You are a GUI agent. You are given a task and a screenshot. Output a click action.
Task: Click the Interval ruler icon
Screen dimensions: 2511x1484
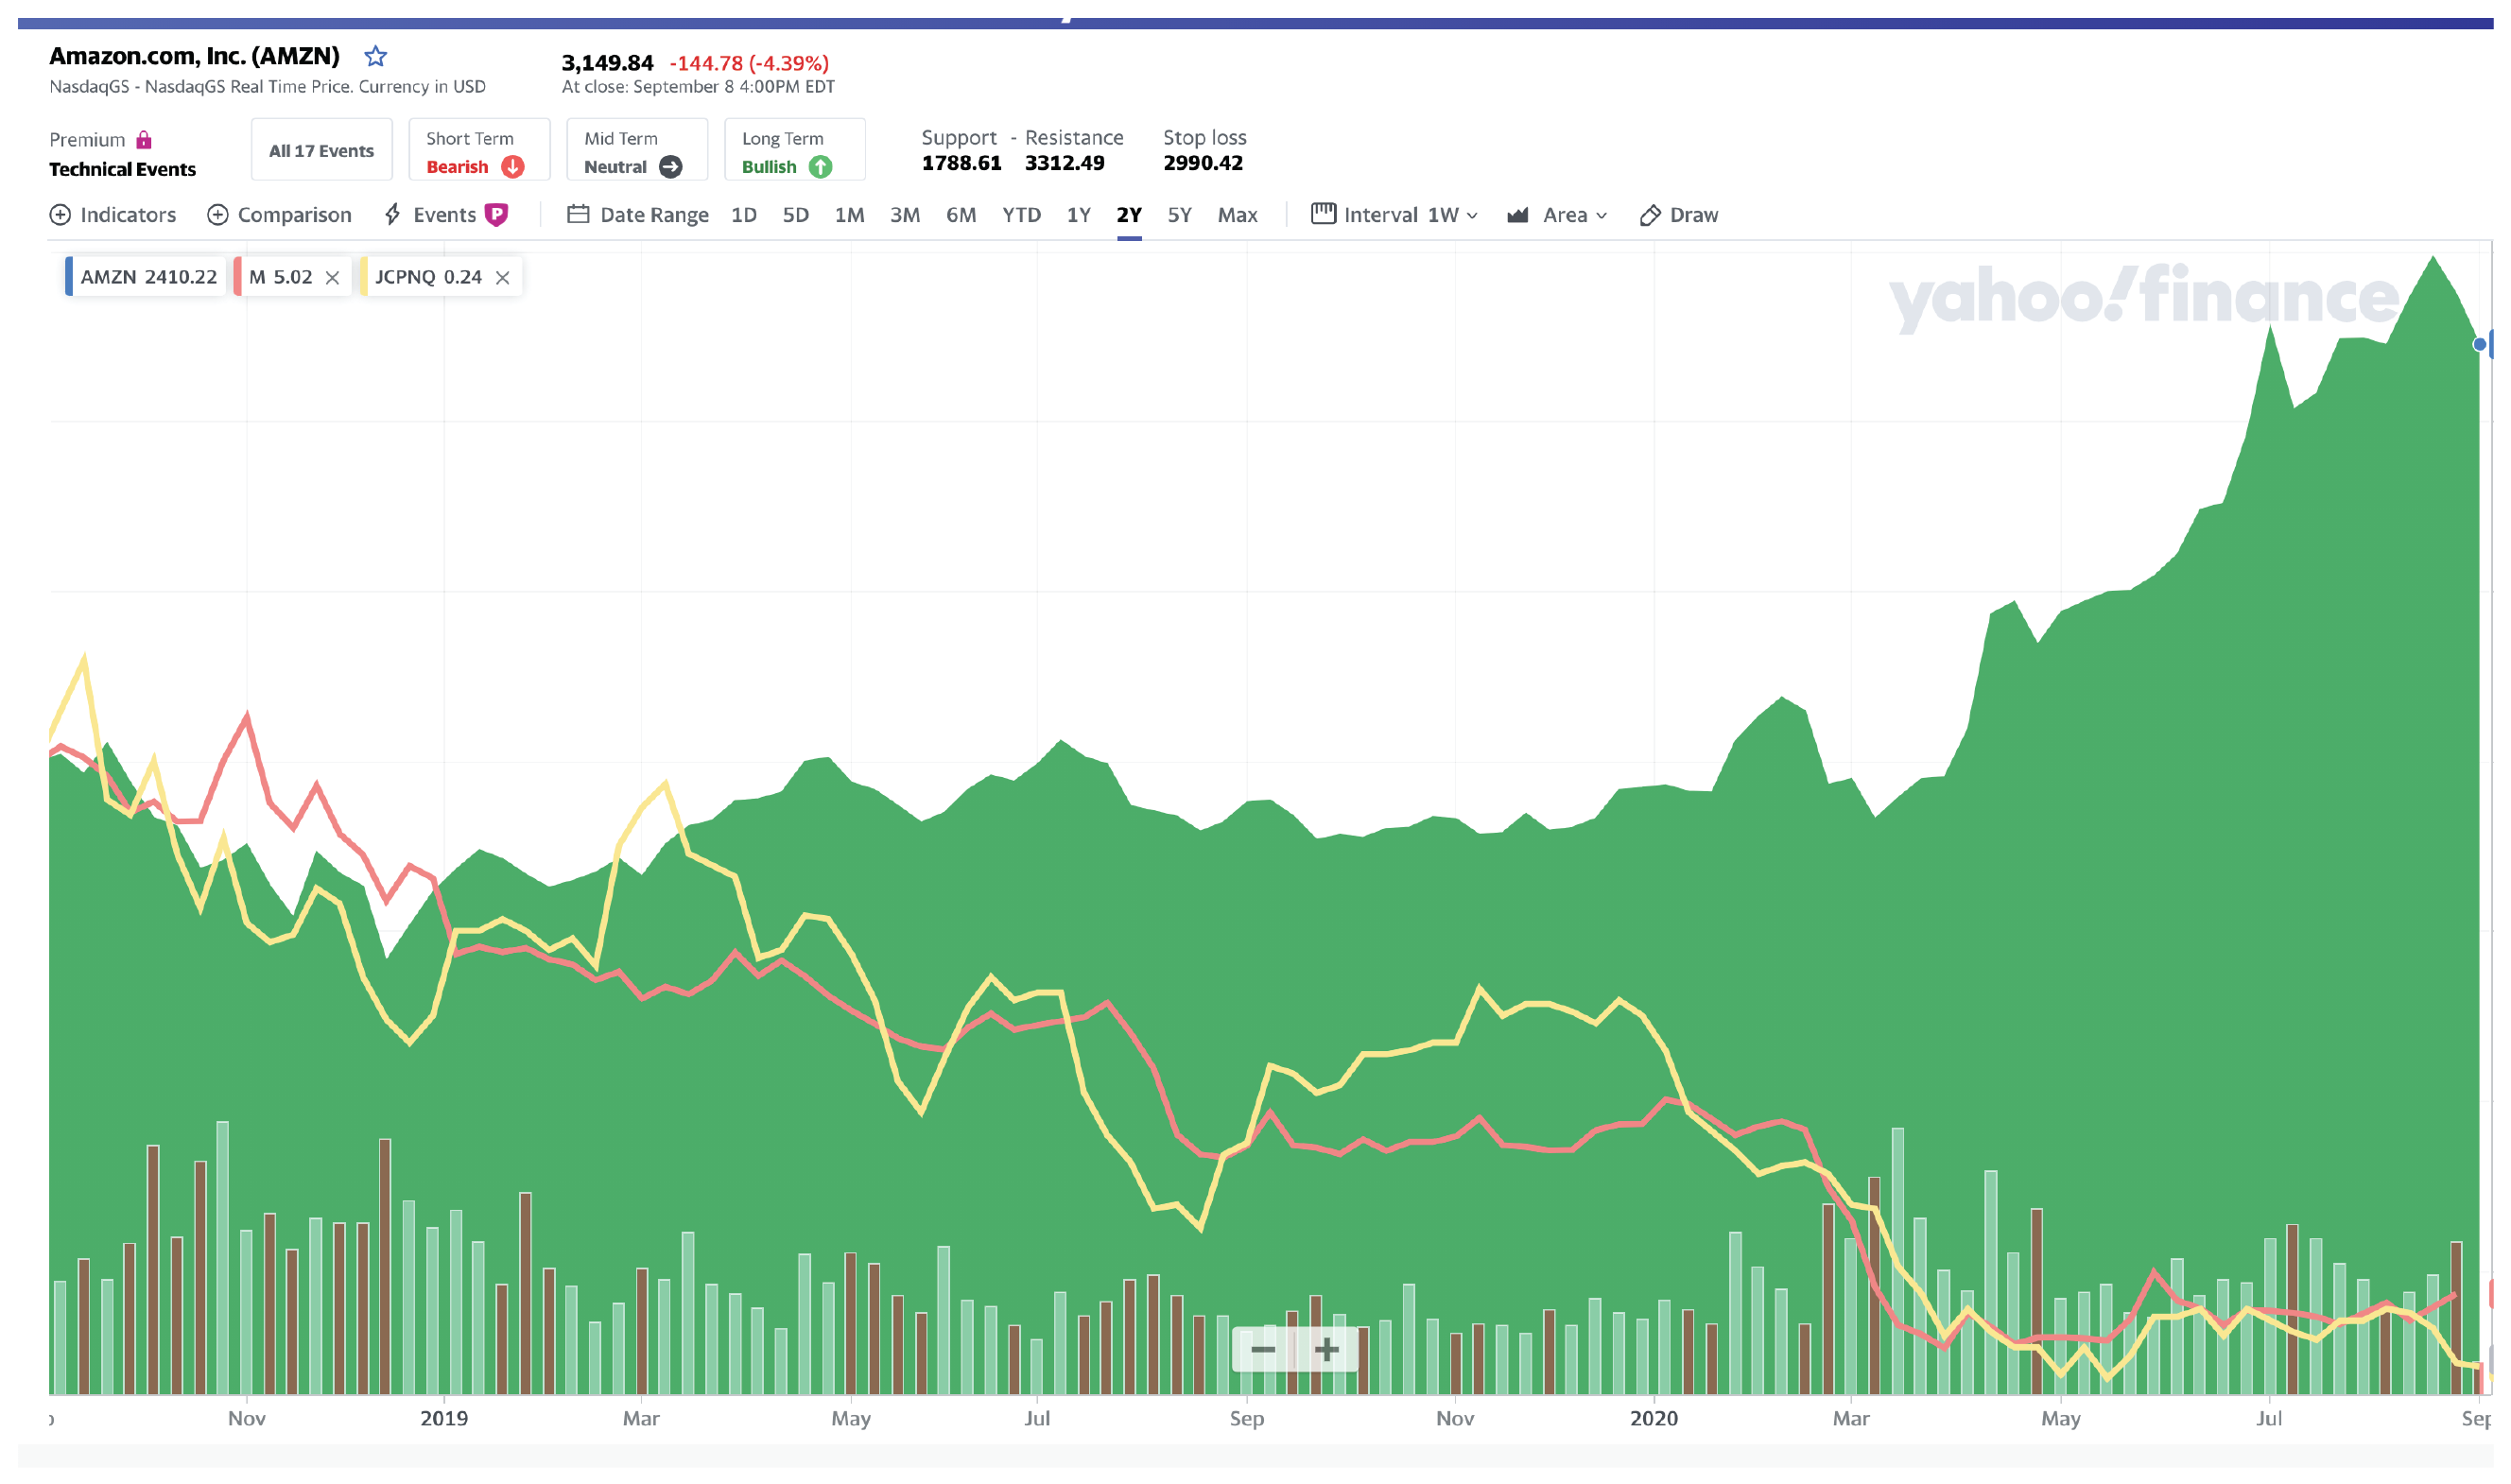point(1323,214)
